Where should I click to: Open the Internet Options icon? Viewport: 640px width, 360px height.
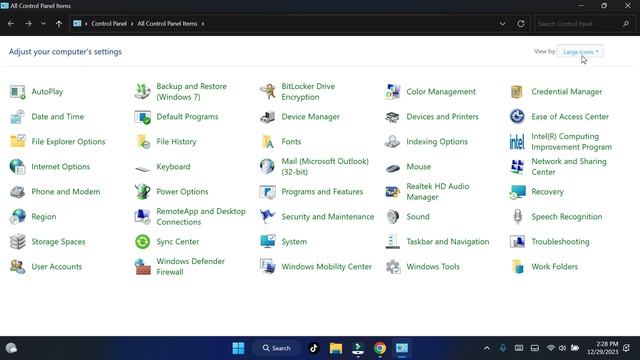pos(18,167)
